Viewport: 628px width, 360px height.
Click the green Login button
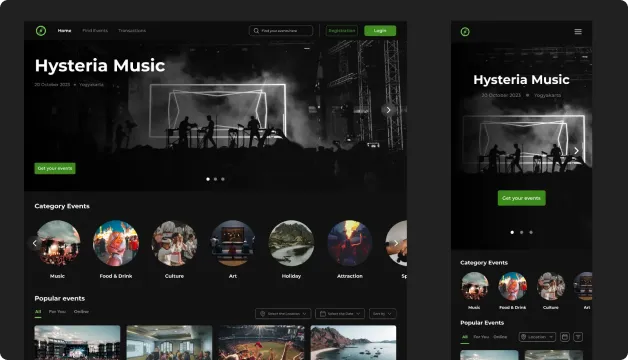380,31
